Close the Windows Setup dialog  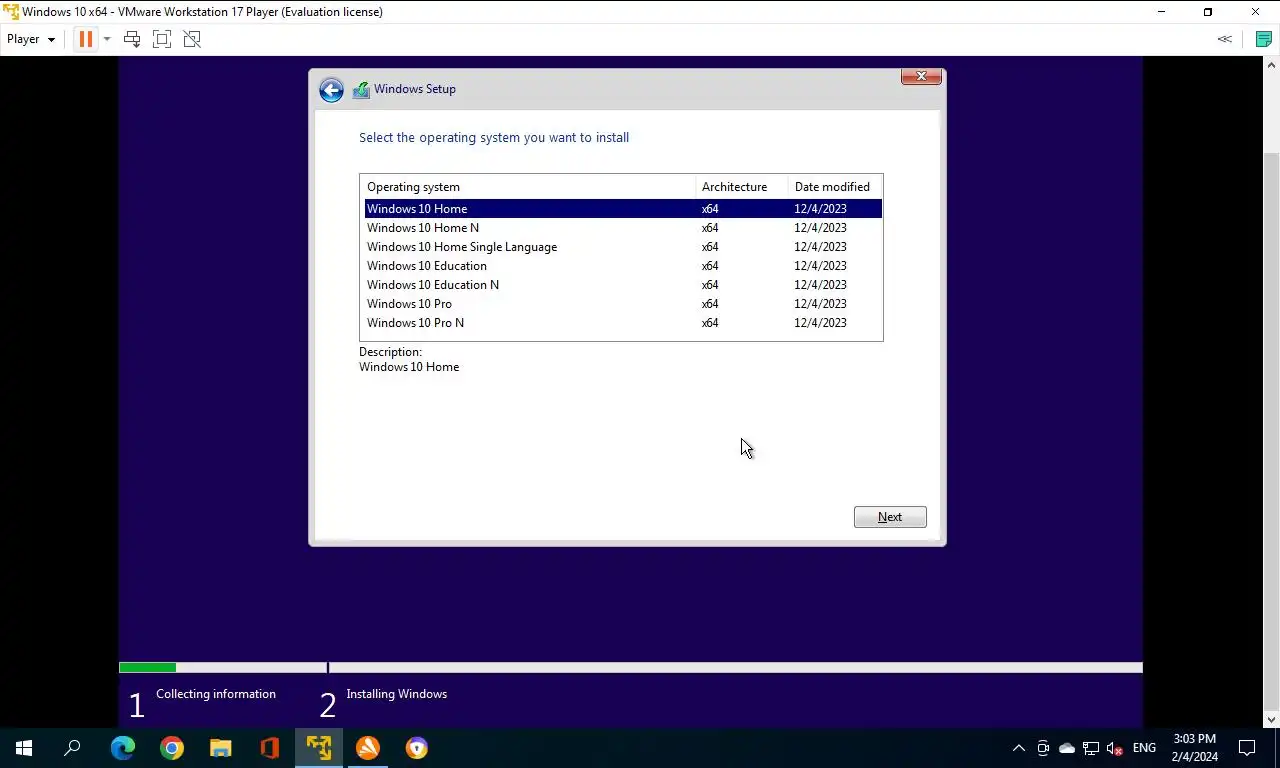click(921, 76)
